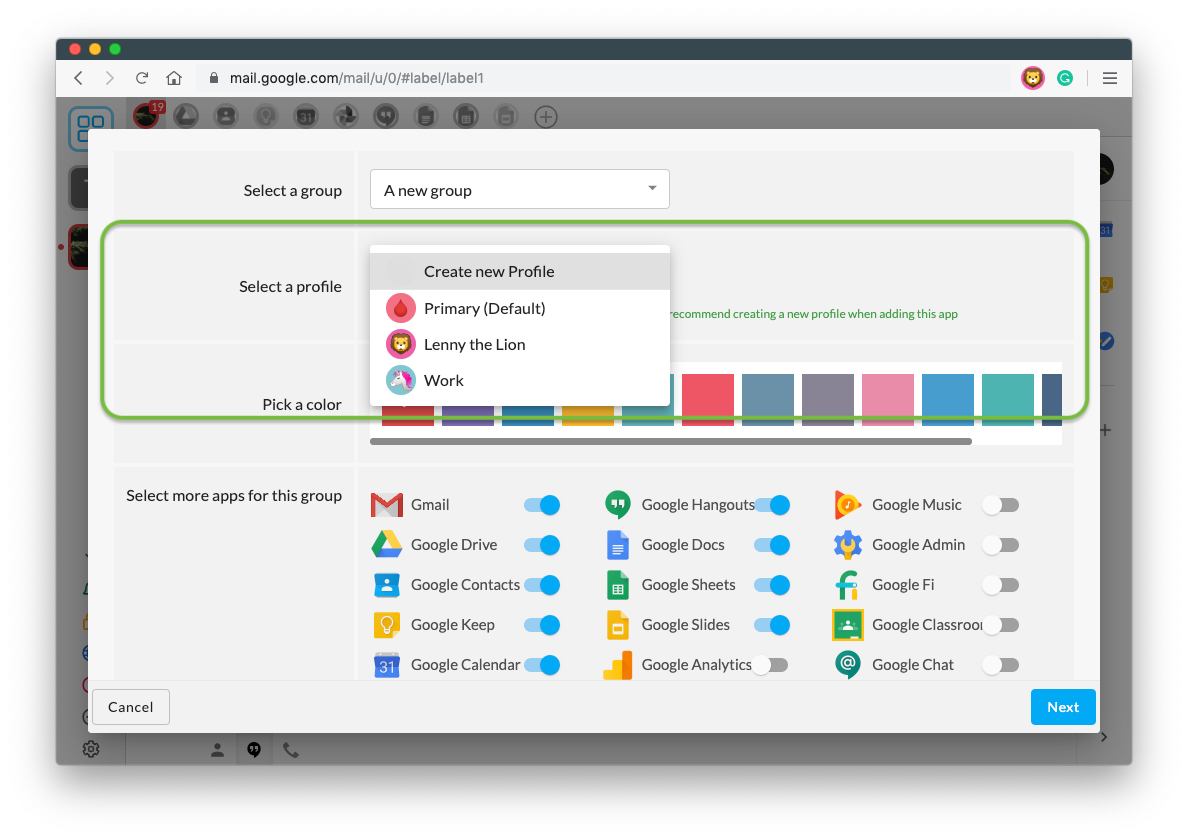Click the add app plus icon in the dimmed app bar
Screen dimensions: 1188x839
(546, 117)
